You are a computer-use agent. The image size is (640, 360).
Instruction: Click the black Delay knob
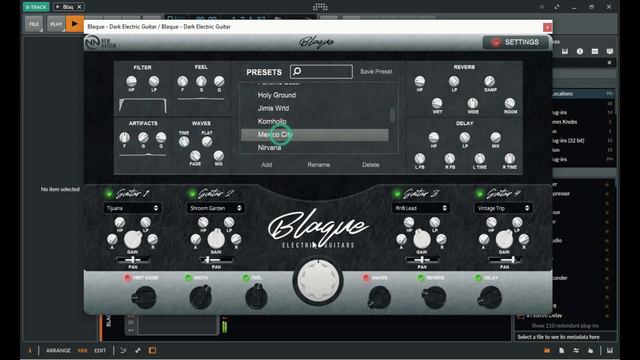click(489, 298)
